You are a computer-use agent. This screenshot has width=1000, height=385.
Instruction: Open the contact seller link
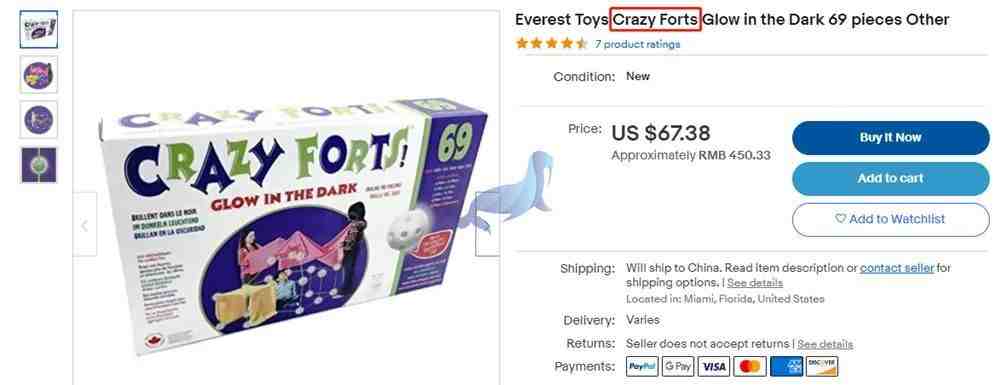(897, 268)
